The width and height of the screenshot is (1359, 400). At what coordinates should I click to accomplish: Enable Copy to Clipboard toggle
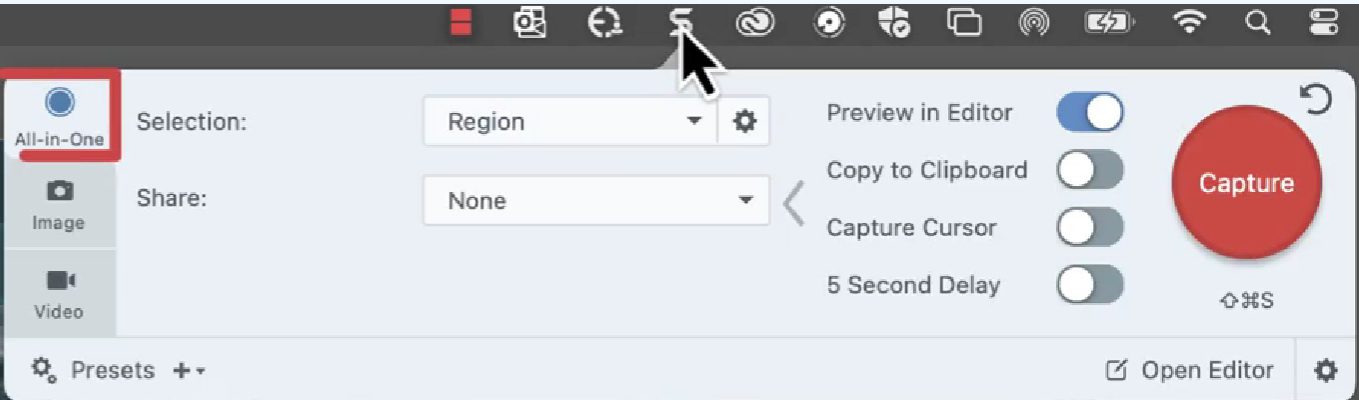[x=1089, y=171]
